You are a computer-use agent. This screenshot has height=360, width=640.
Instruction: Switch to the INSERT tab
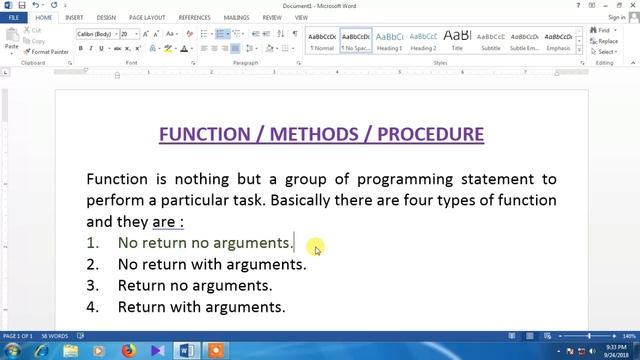[x=74, y=18]
